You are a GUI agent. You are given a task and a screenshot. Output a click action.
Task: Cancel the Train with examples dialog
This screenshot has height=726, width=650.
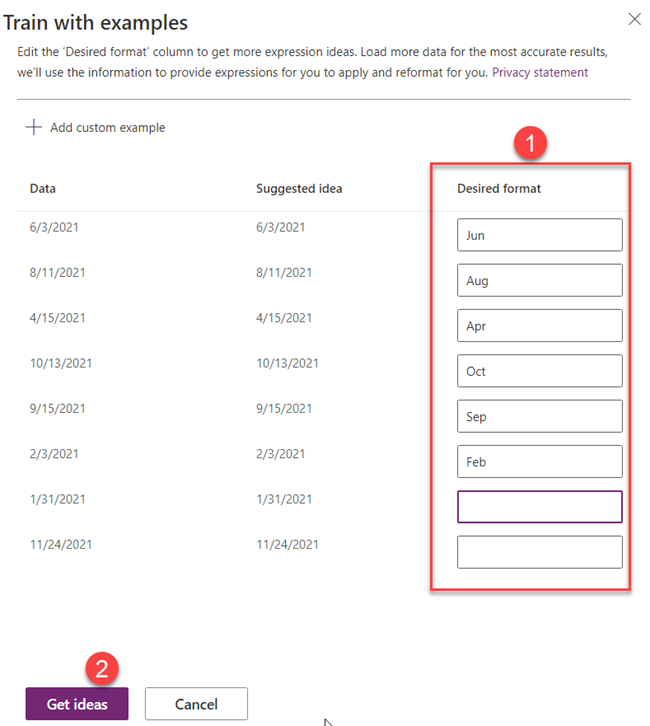pyautogui.click(x=196, y=704)
